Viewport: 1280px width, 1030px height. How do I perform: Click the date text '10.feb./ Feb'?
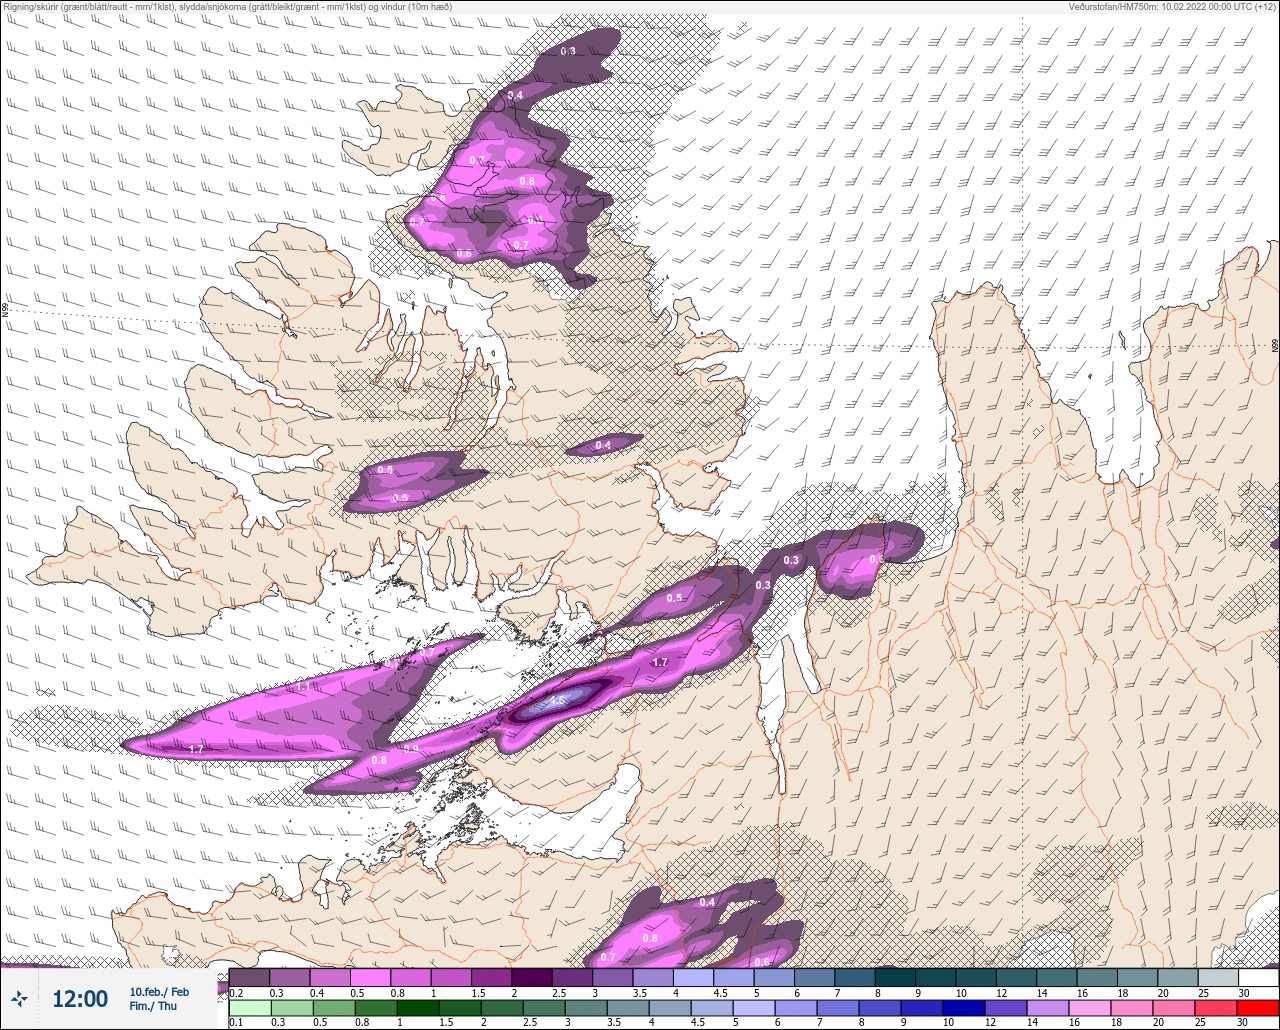[159, 991]
